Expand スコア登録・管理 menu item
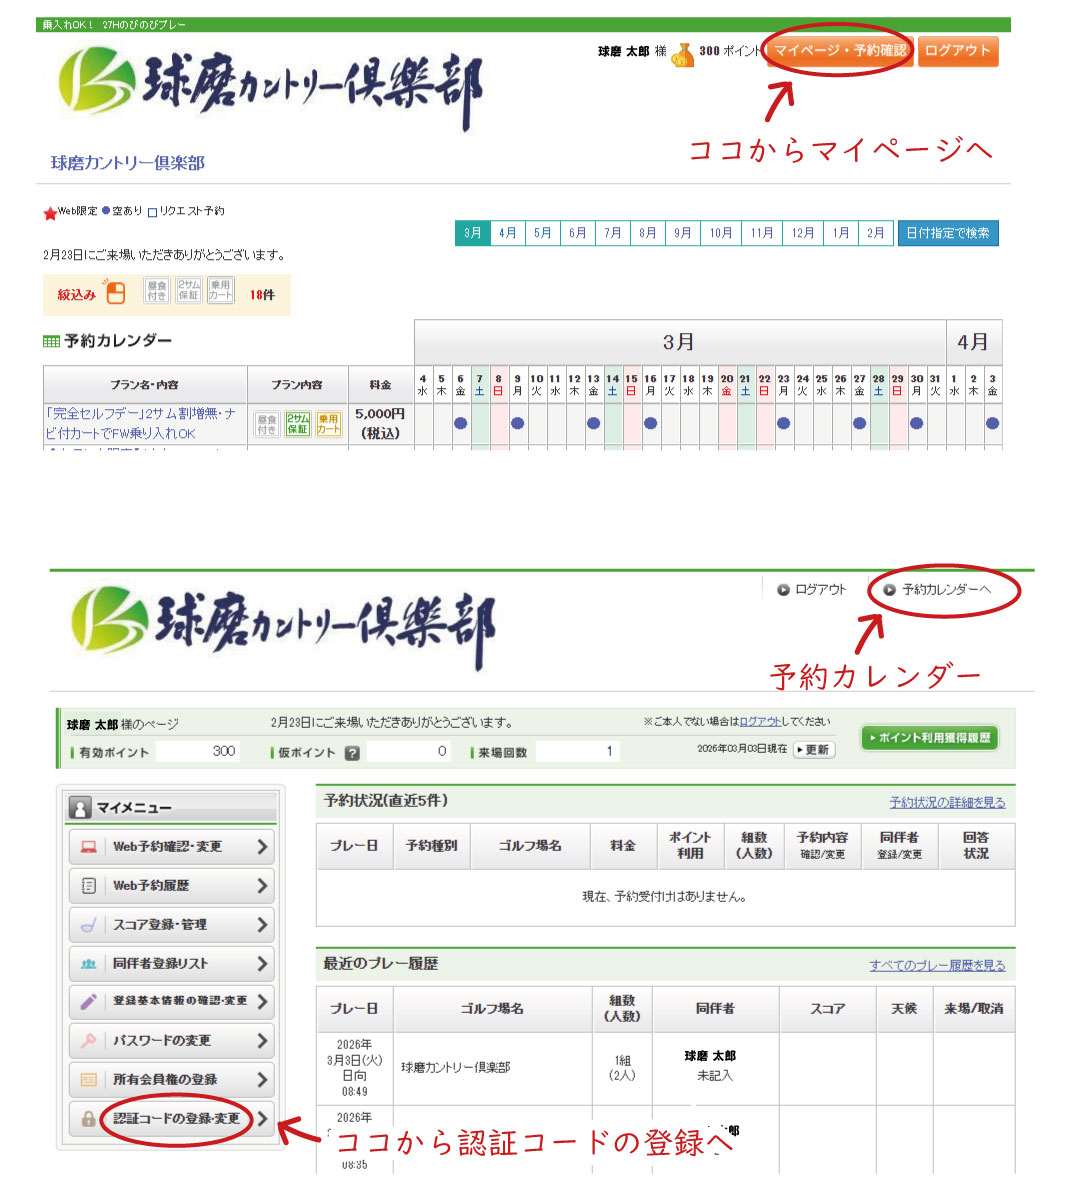Image resolution: width=1069 pixels, height=1182 pixels. coord(172,925)
